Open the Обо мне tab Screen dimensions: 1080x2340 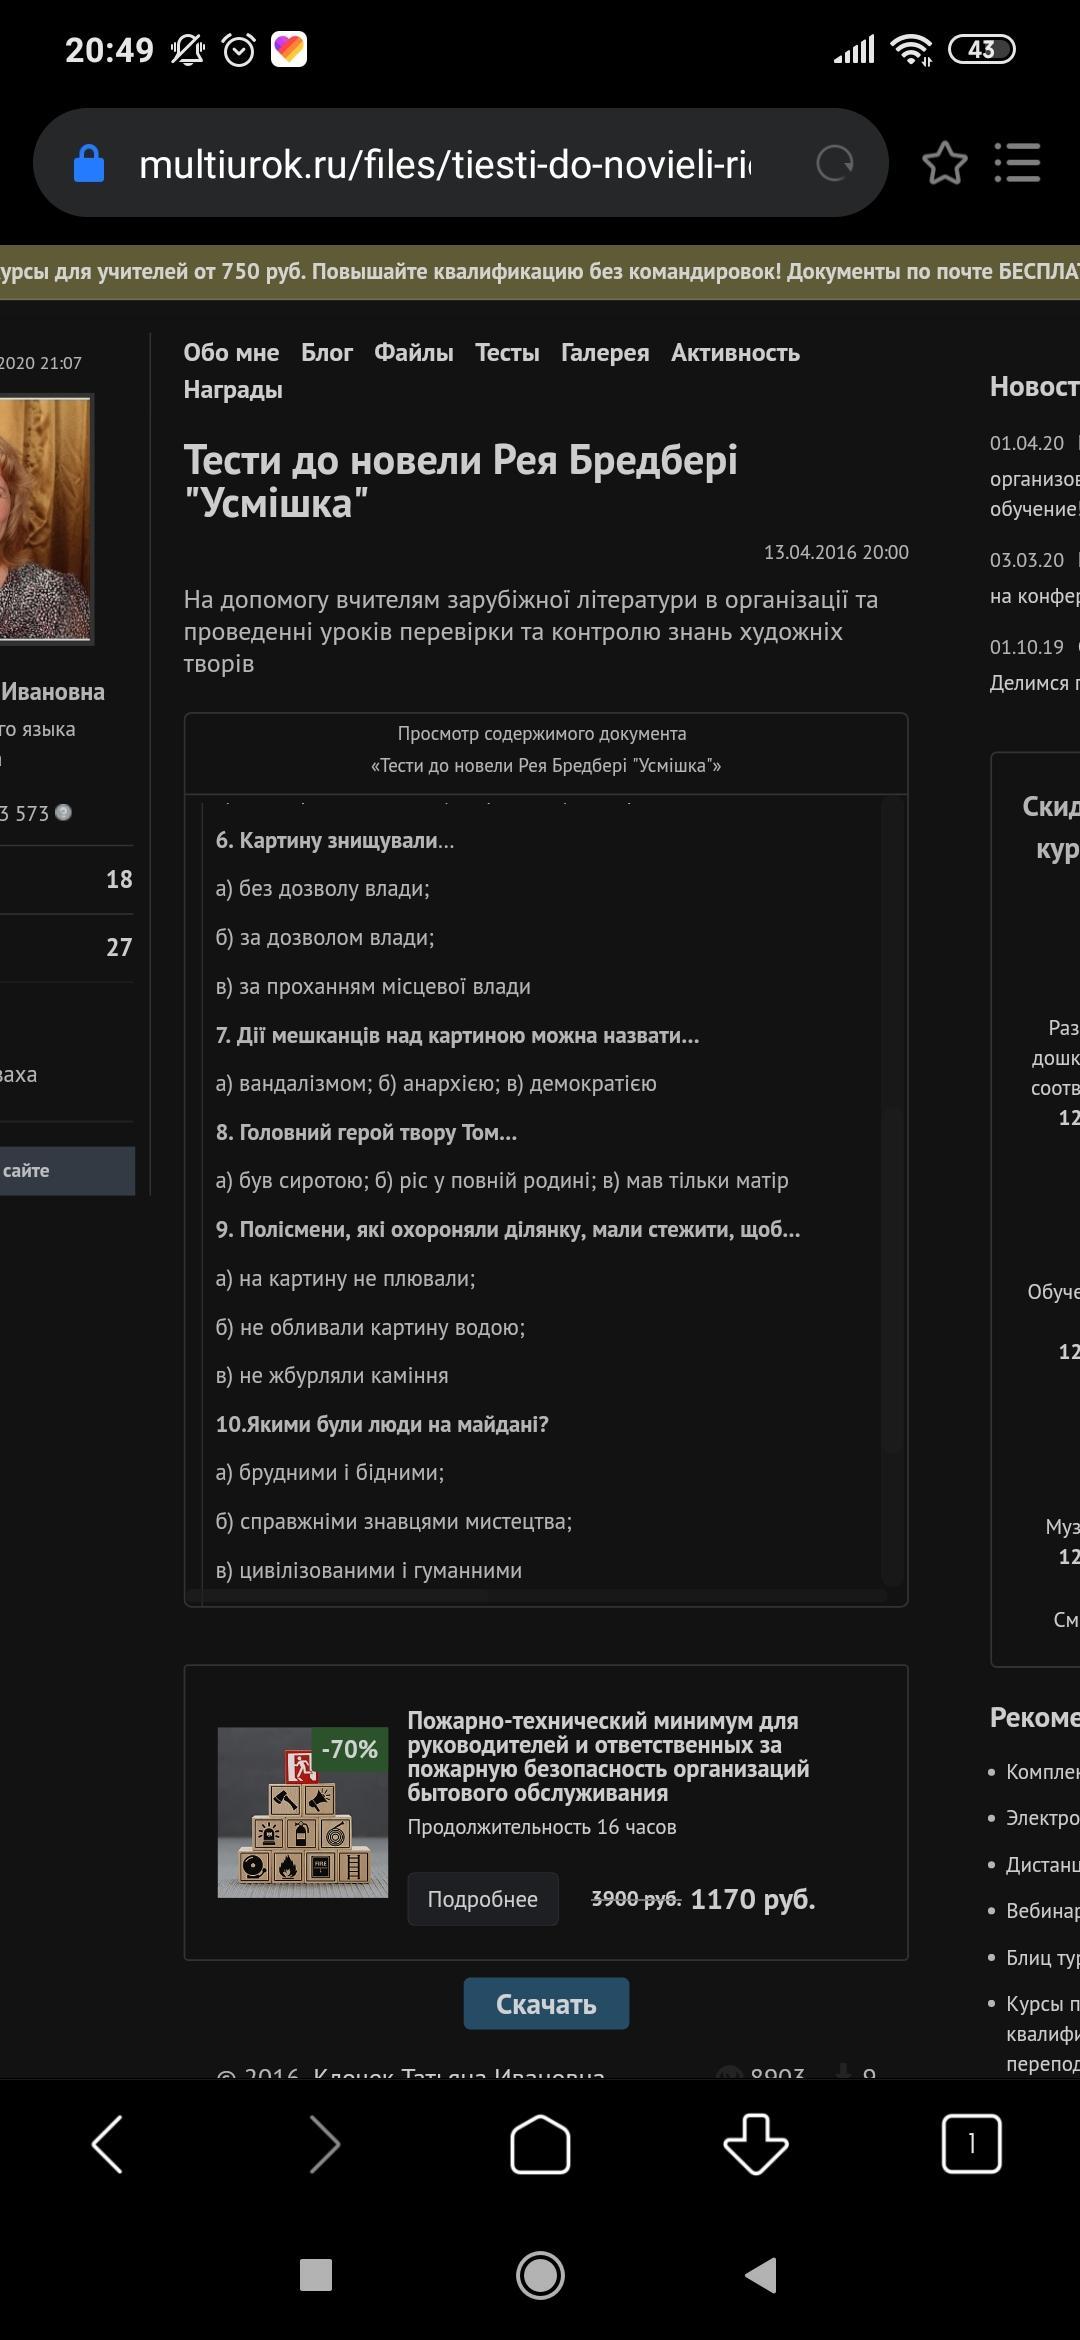tap(231, 353)
